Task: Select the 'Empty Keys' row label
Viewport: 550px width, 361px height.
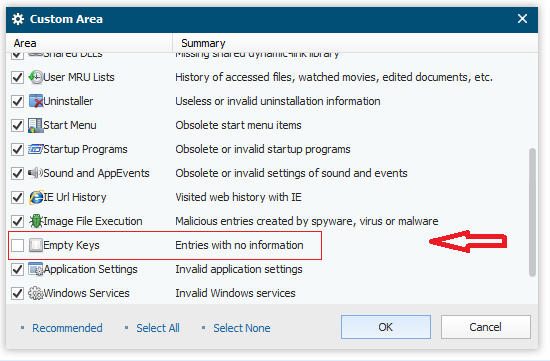Action: pyautogui.click(x=71, y=245)
